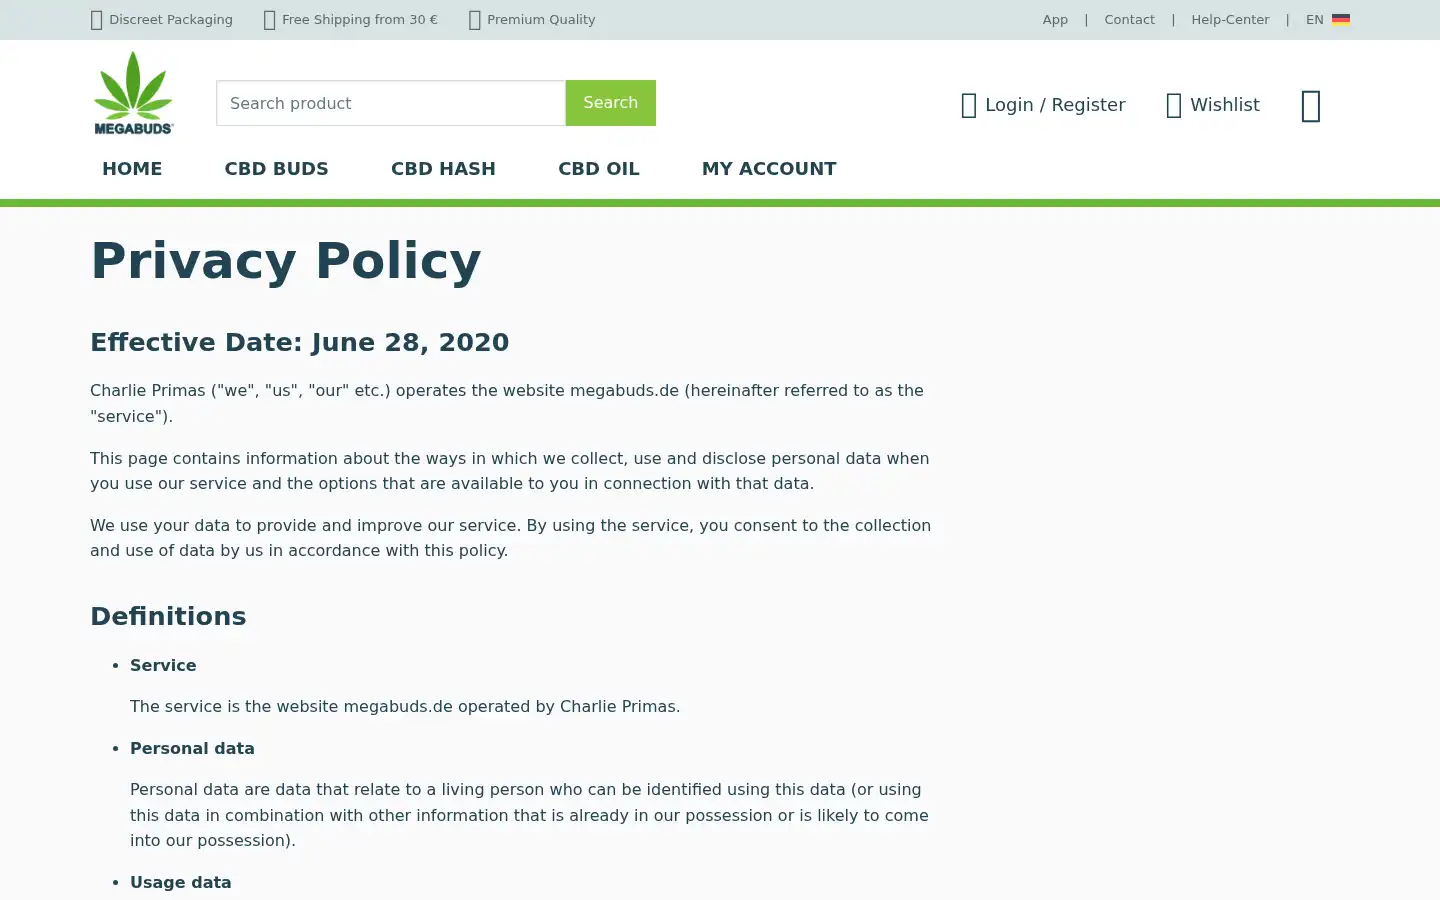The width and height of the screenshot is (1440, 900).
Task: Open the CBD BUDS menu
Action: point(276,169)
